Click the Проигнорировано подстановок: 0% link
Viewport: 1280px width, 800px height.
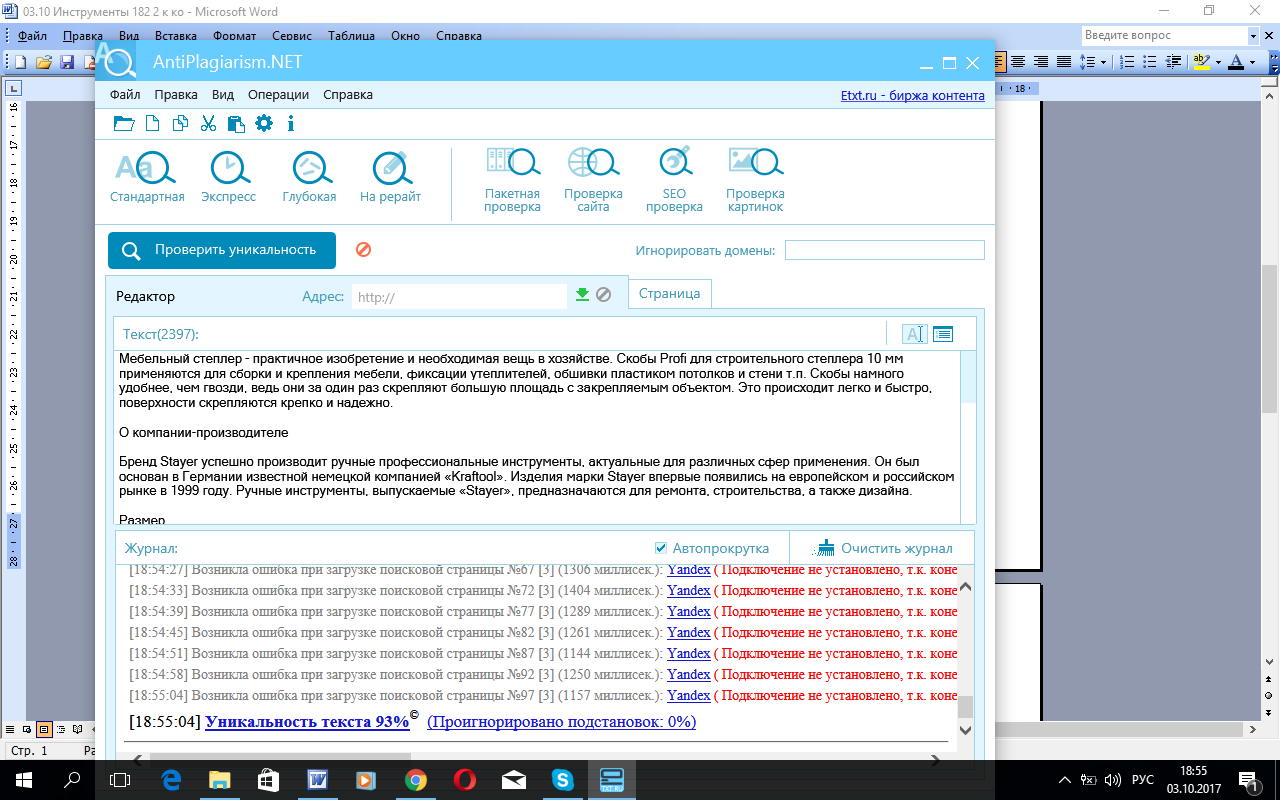click(x=561, y=721)
